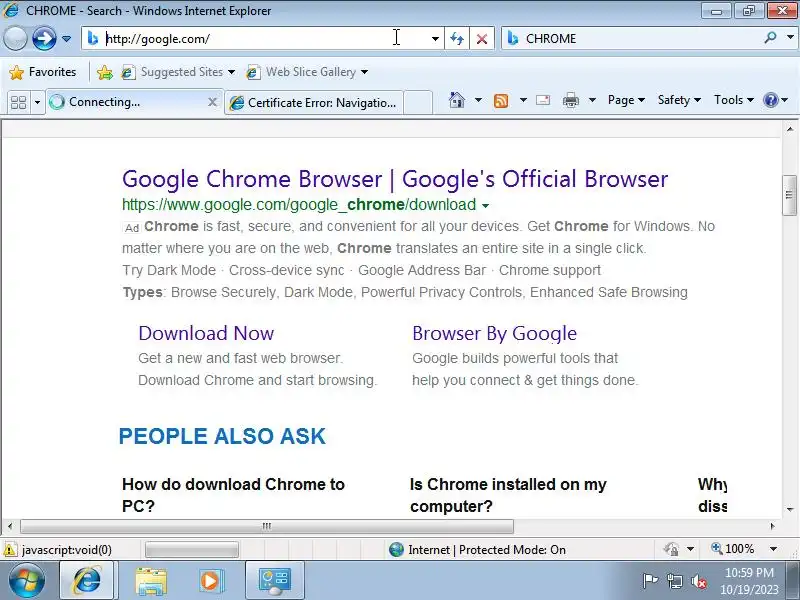Viewport: 800px width, 600px height.
Task: Expand the Web Slice Gallery dropdown arrow
Action: pos(364,72)
